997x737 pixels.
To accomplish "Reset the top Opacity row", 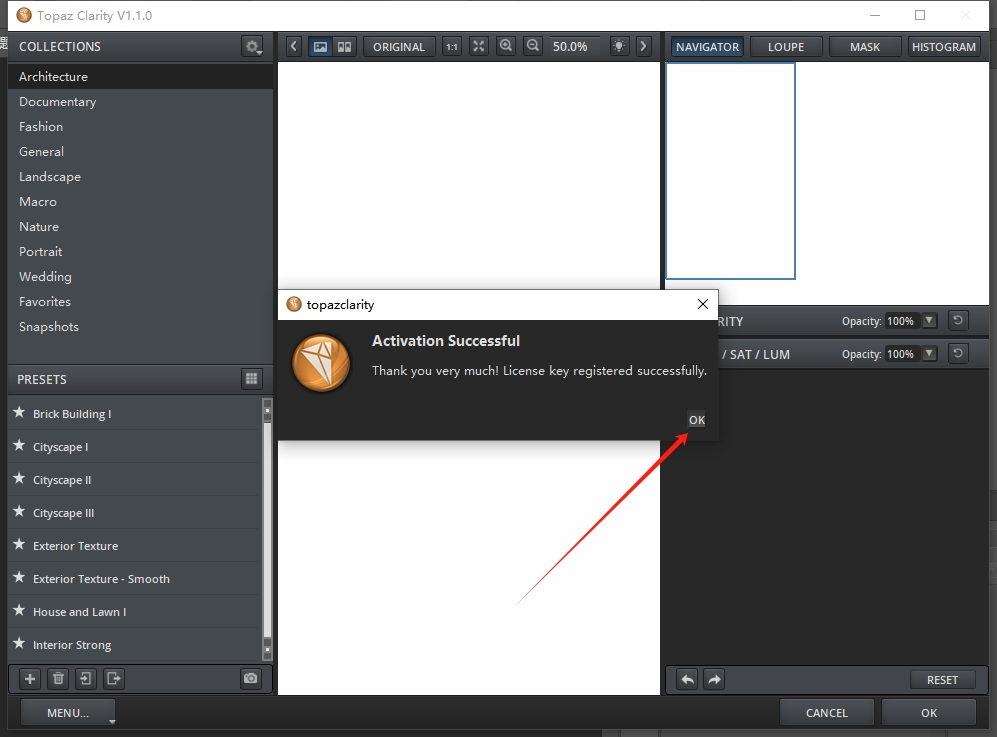I will pos(958,320).
